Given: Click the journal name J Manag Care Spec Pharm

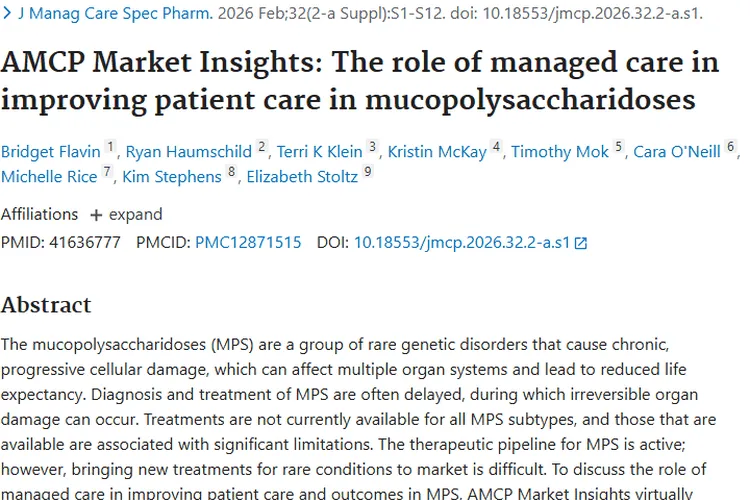Looking at the screenshot, I should point(114,15).
